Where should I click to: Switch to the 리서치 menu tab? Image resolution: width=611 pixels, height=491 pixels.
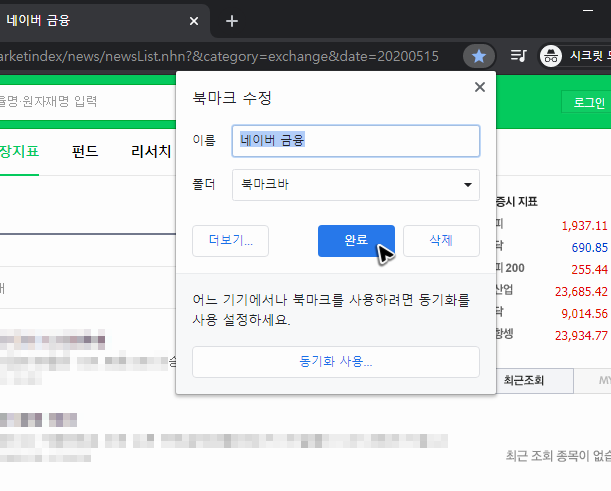151,151
